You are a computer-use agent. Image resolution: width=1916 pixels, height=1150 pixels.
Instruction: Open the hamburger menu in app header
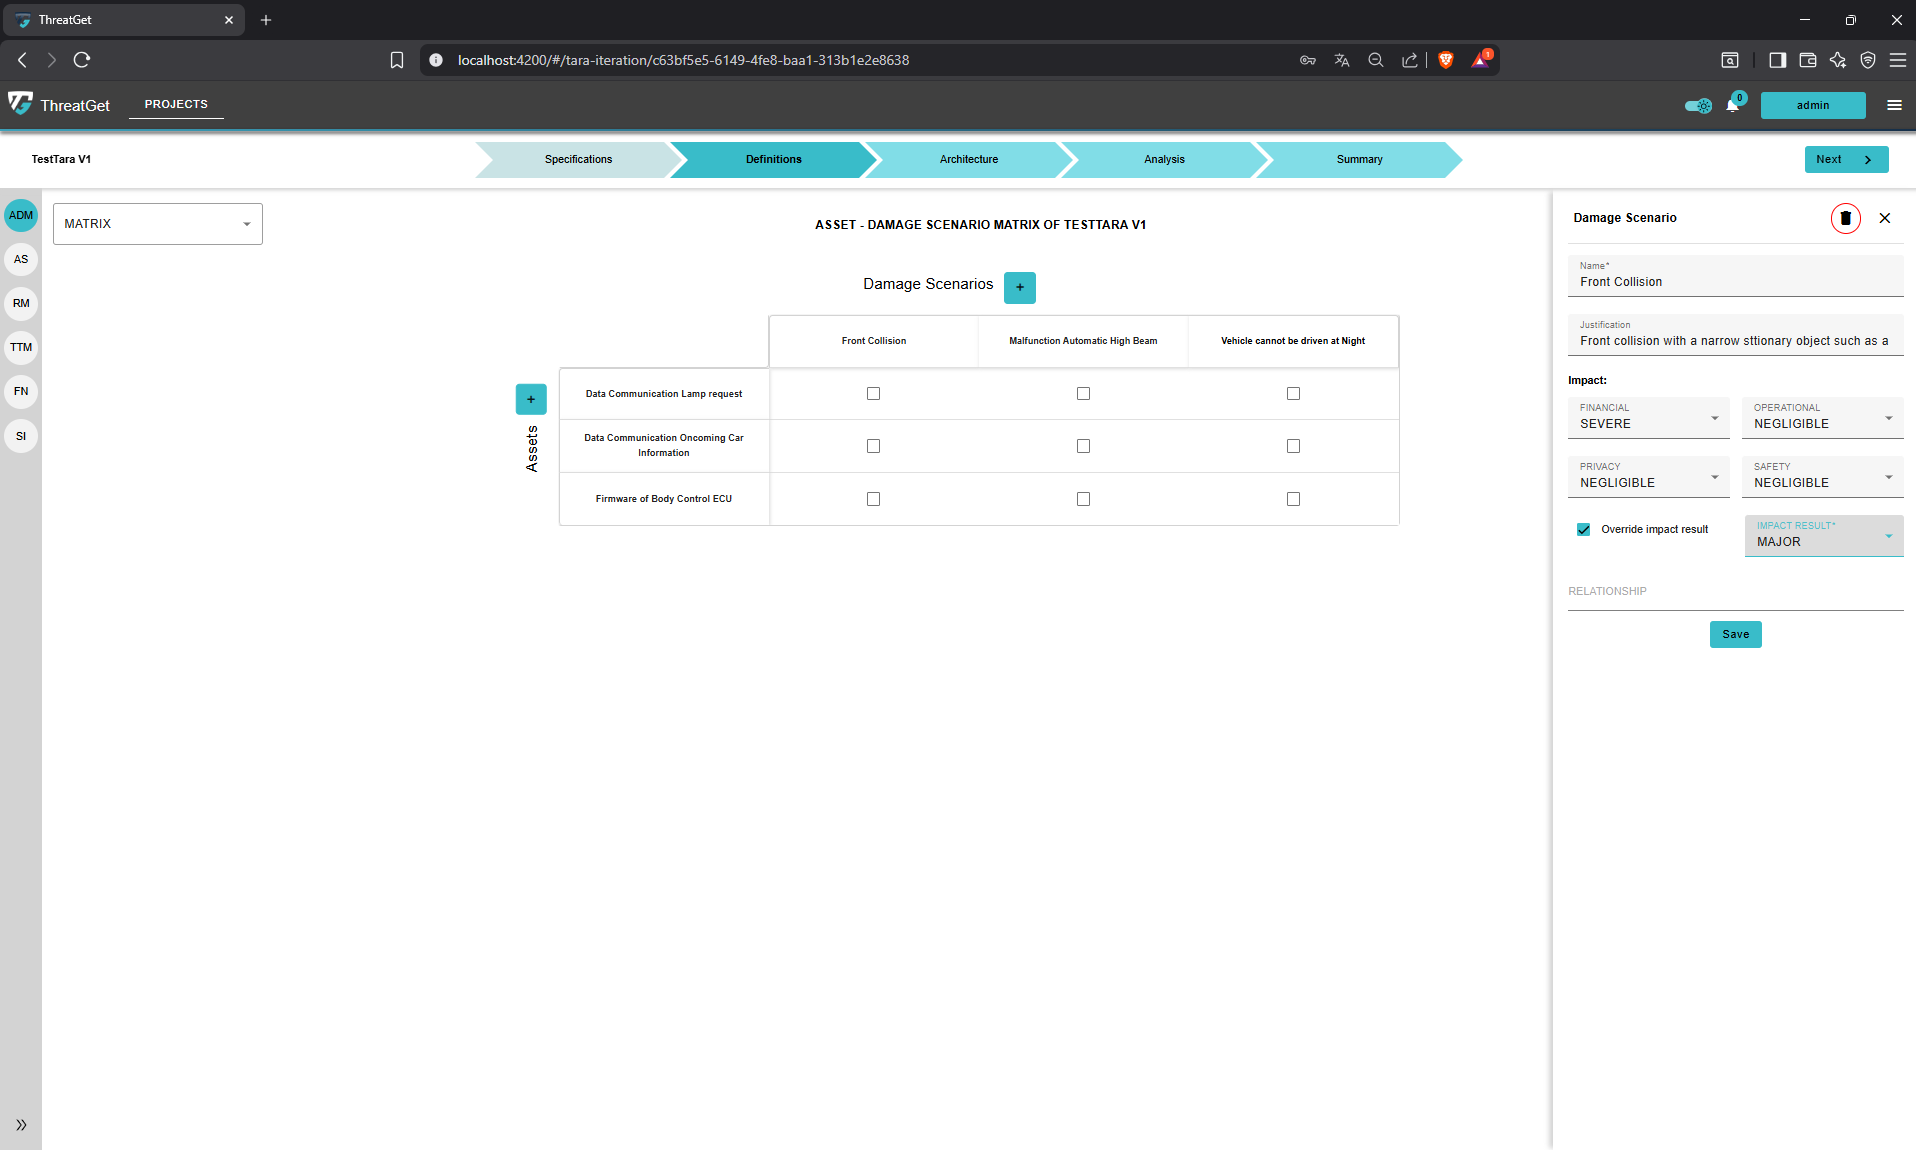point(1894,105)
